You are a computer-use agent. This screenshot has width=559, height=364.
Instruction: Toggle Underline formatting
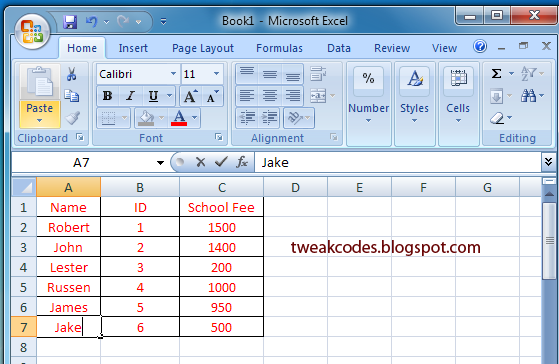click(x=153, y=96)
